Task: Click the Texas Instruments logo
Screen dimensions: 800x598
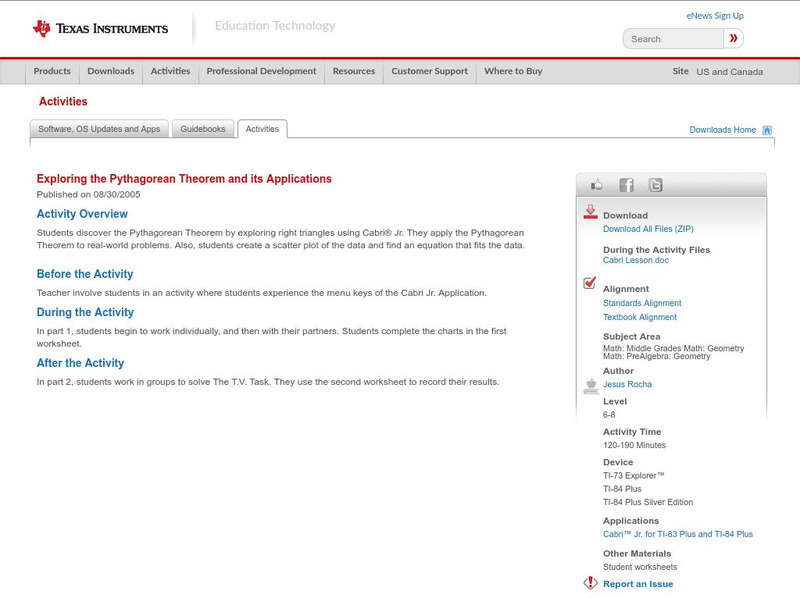Action: 100,28
